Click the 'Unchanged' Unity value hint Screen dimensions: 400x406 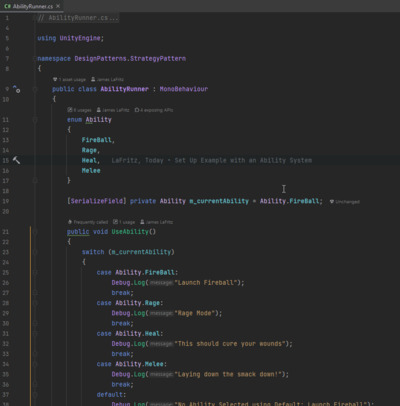[x=345, y=202]
